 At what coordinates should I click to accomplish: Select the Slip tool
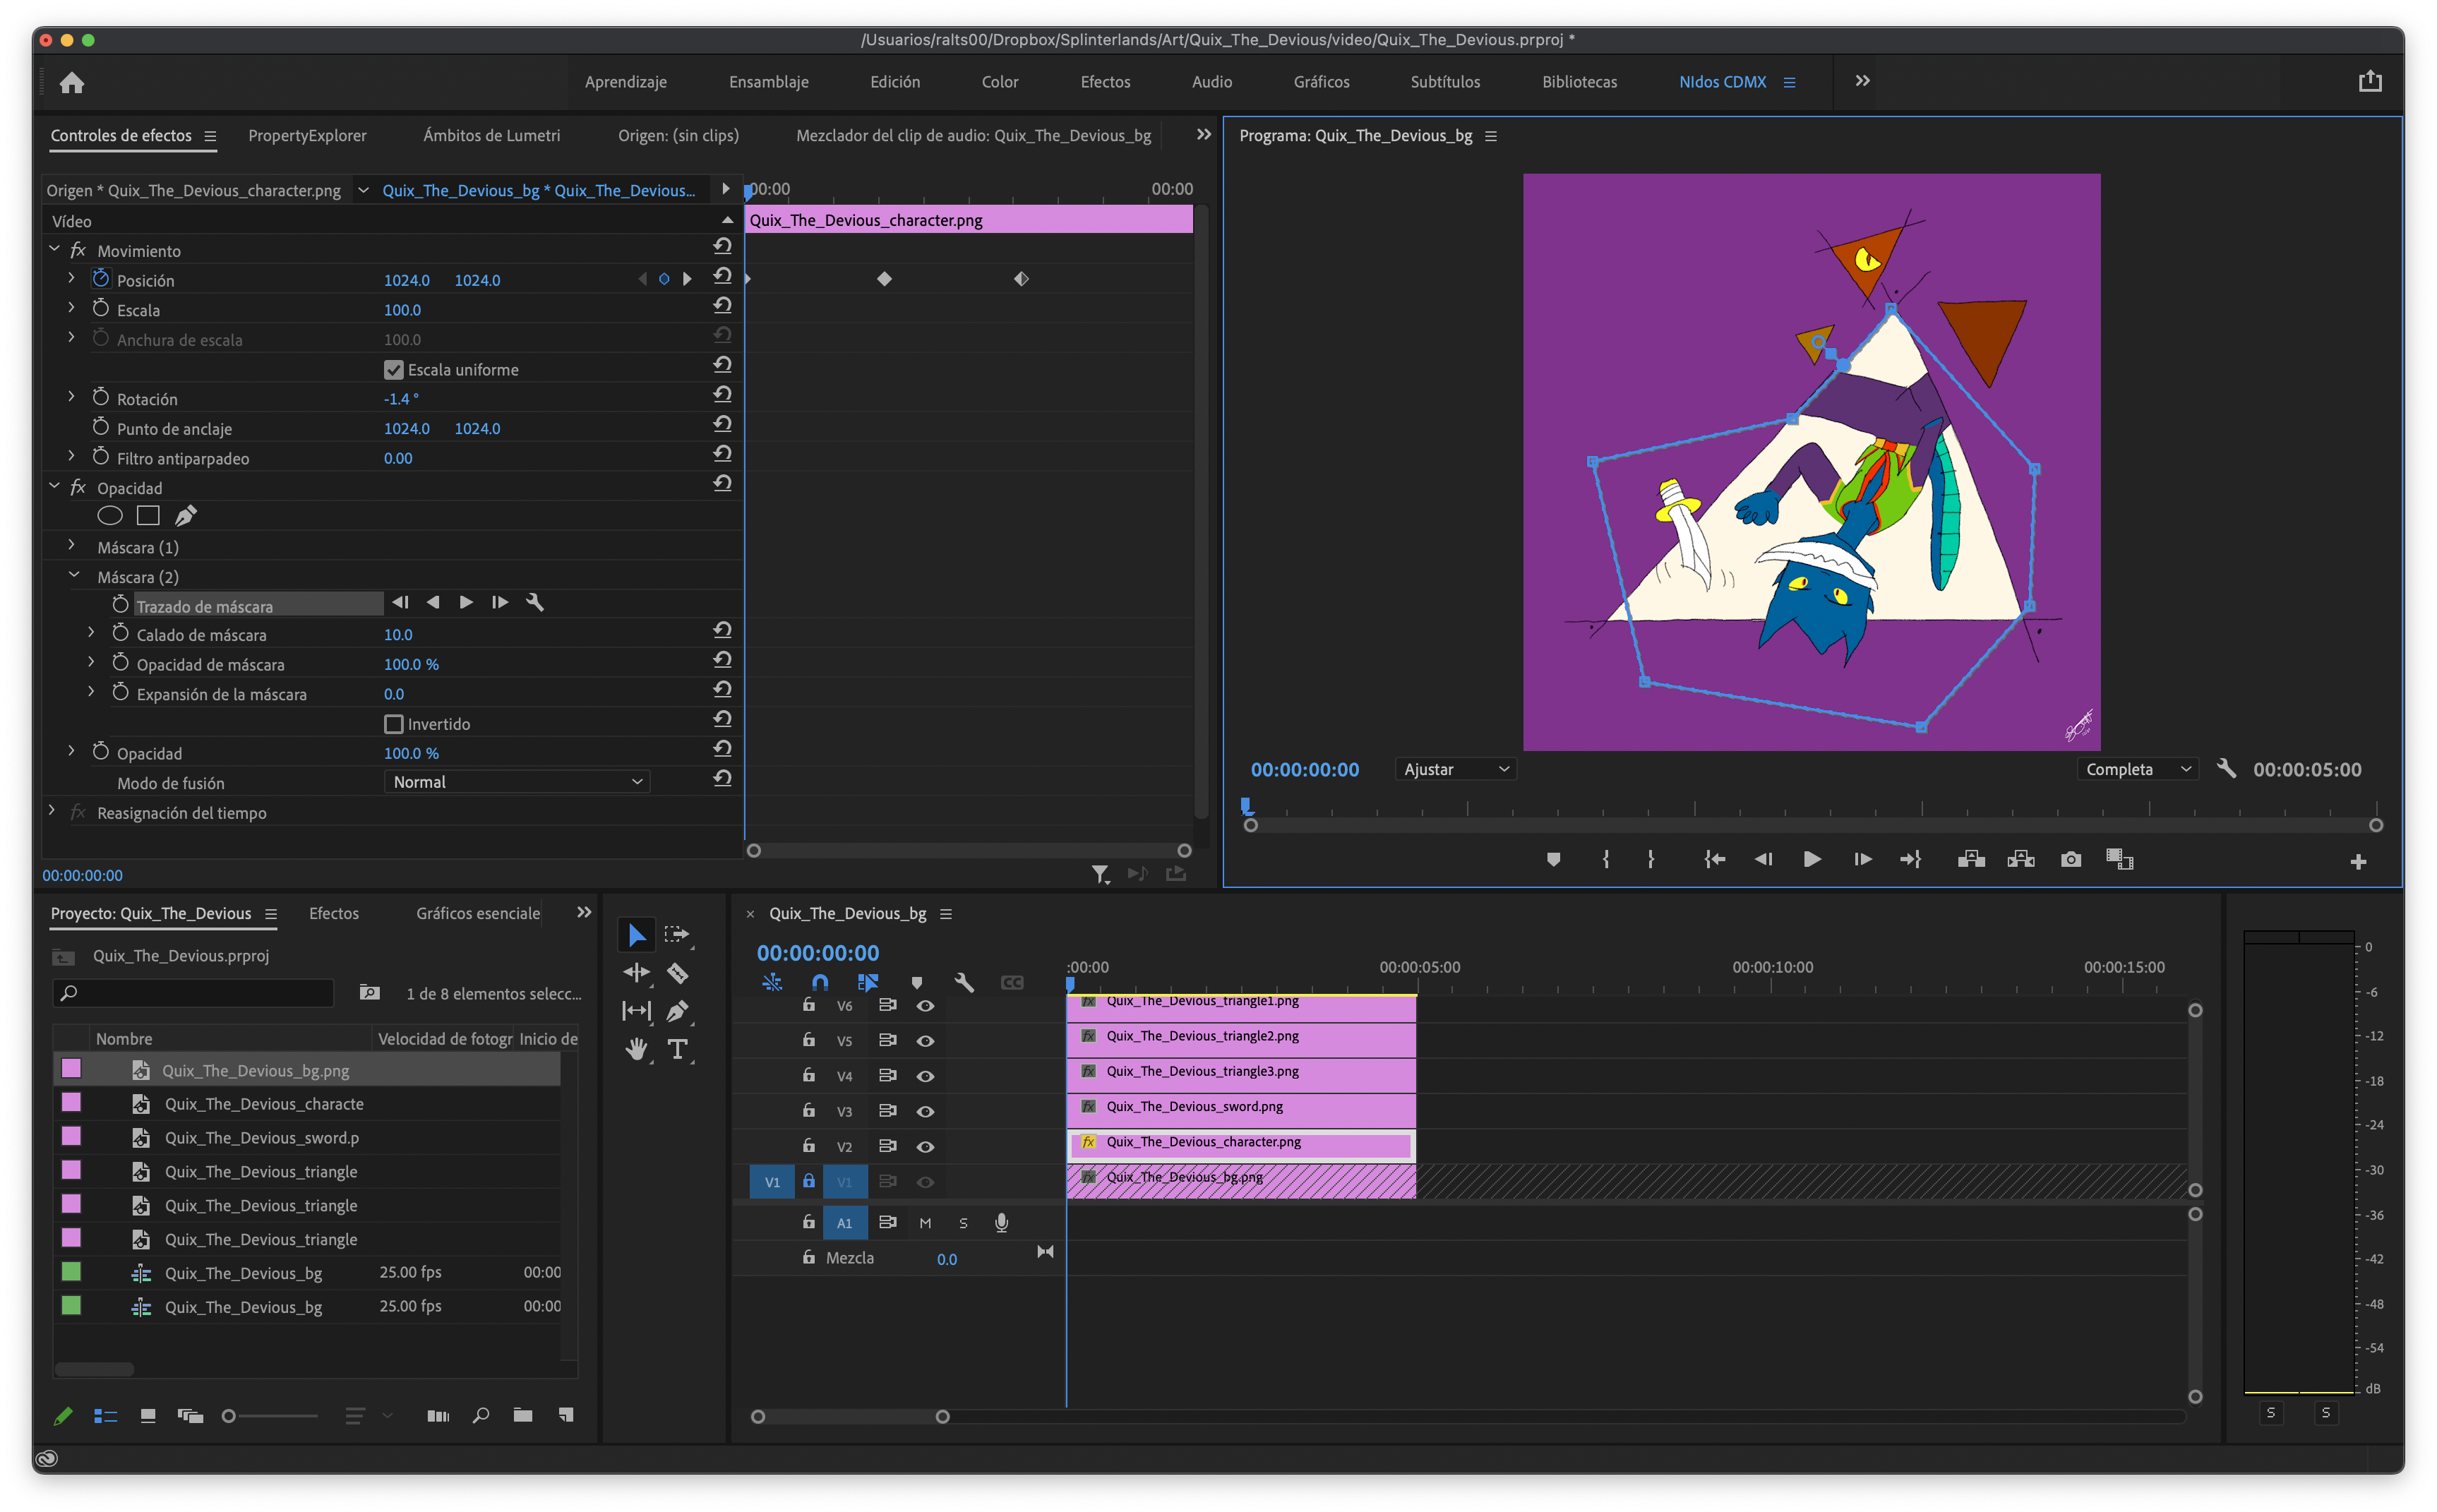click(636, 1011)
